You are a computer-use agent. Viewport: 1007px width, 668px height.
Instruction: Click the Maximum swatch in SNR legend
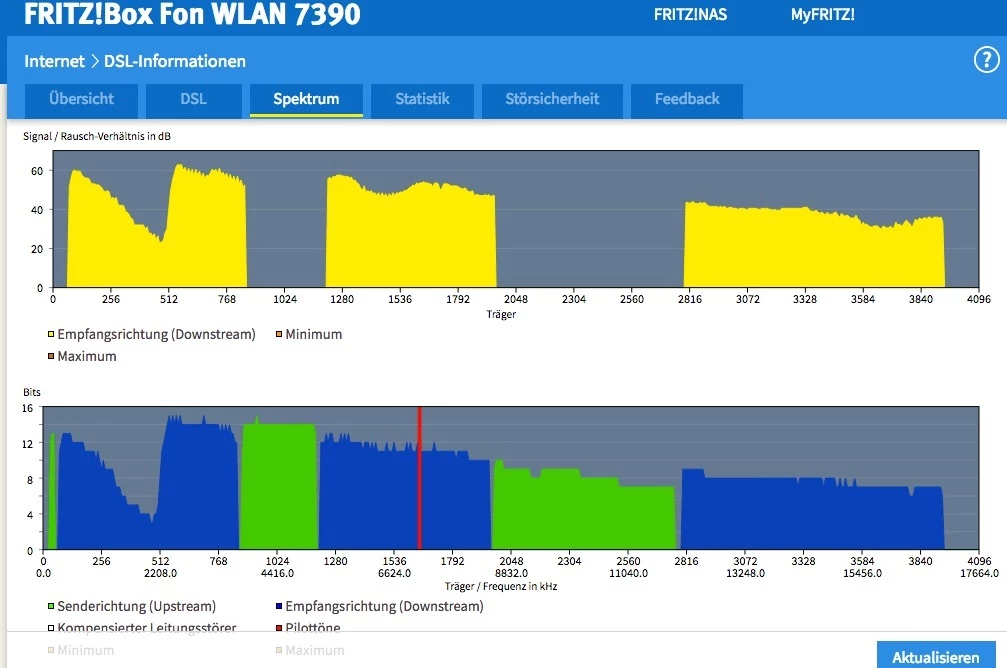tap(51, 356)
